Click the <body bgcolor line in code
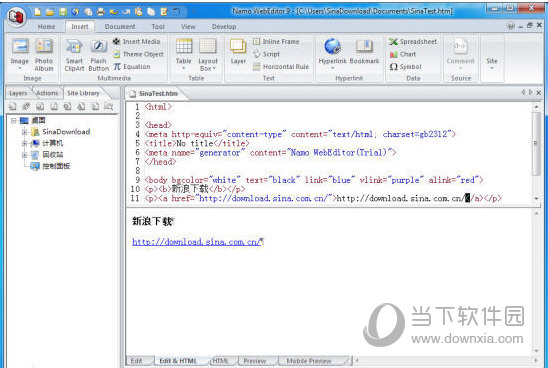This screenshot has width=548, height=368. tap(314, 180)
